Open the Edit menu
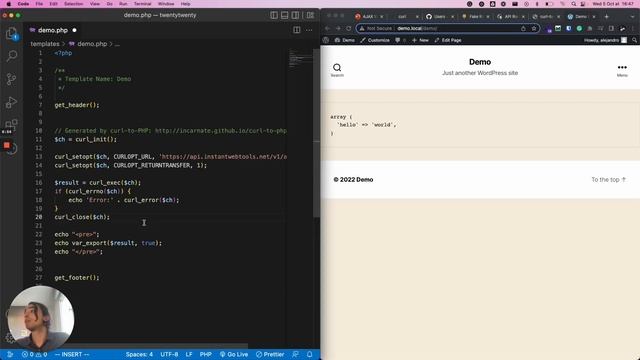This screenshot has width=640, height=360. coord(53,4)
